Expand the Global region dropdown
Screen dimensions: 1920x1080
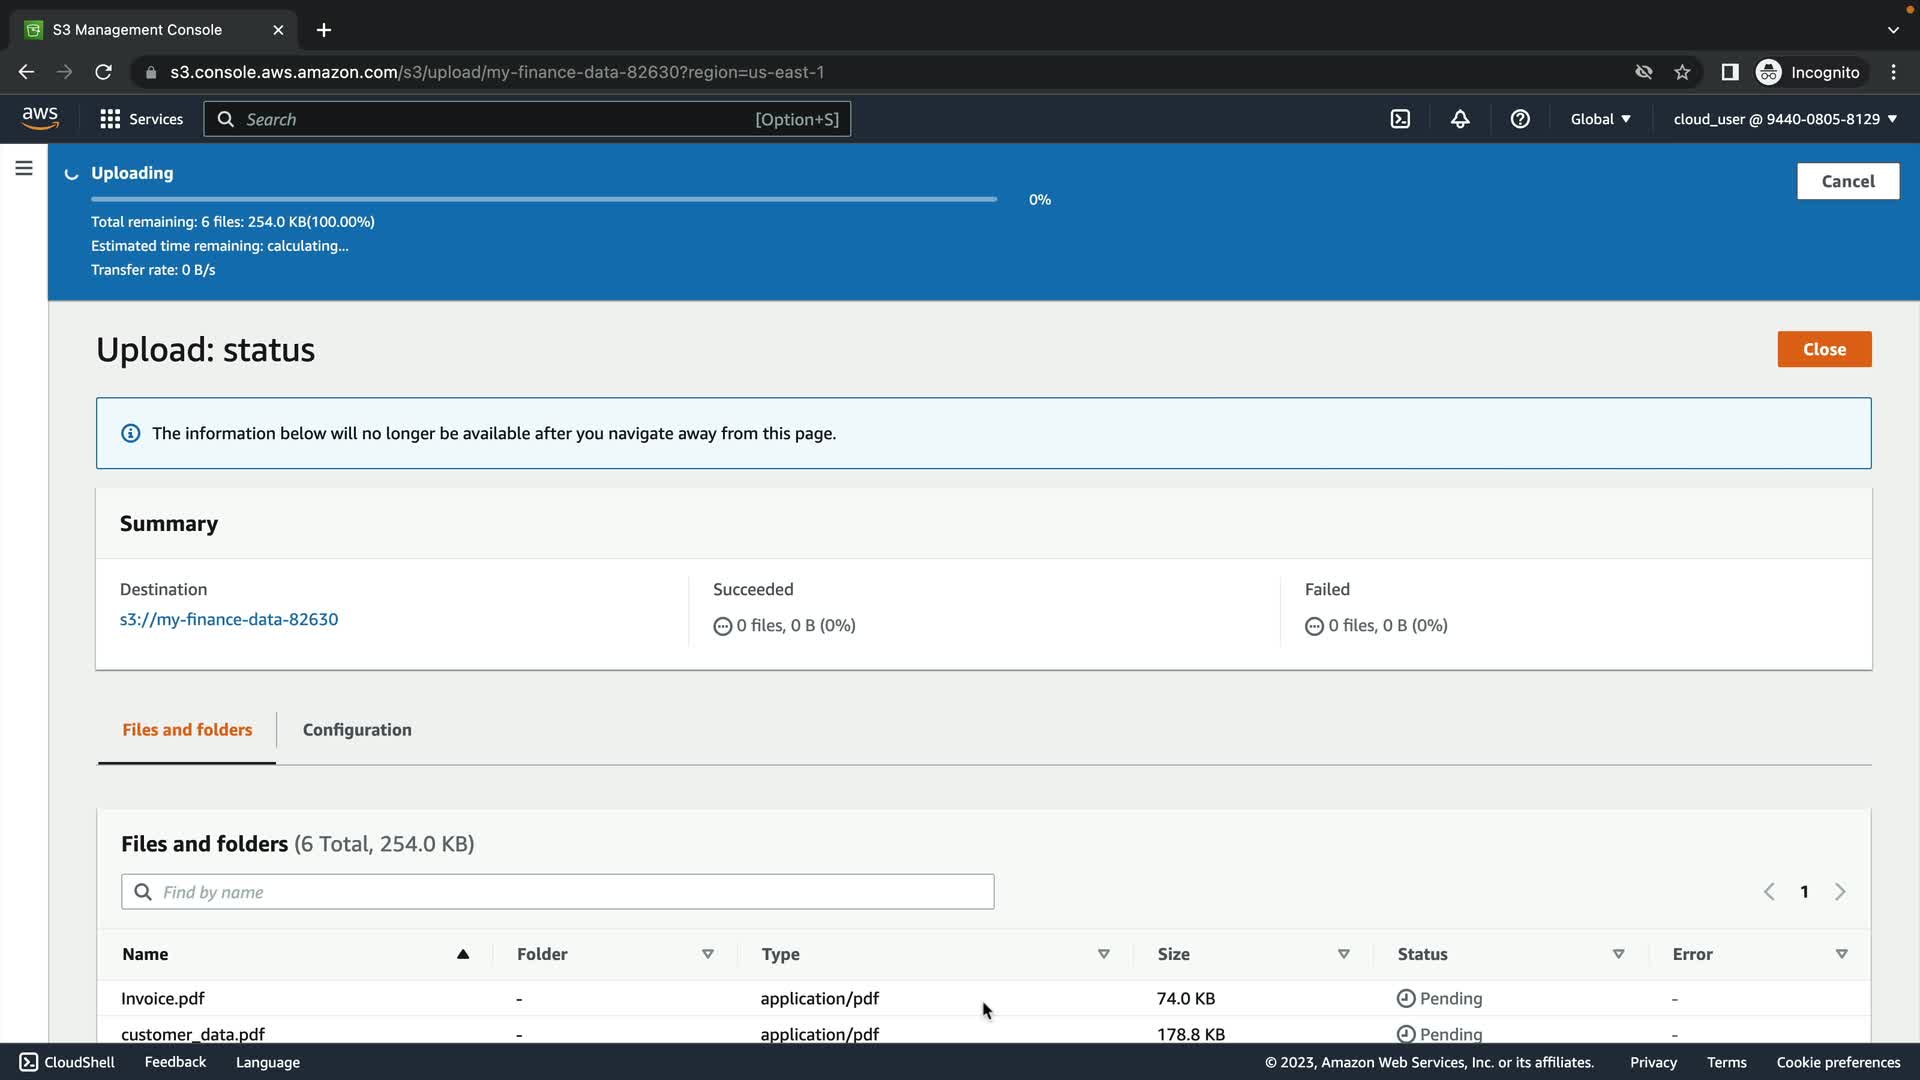click(x=1600, y=119)
